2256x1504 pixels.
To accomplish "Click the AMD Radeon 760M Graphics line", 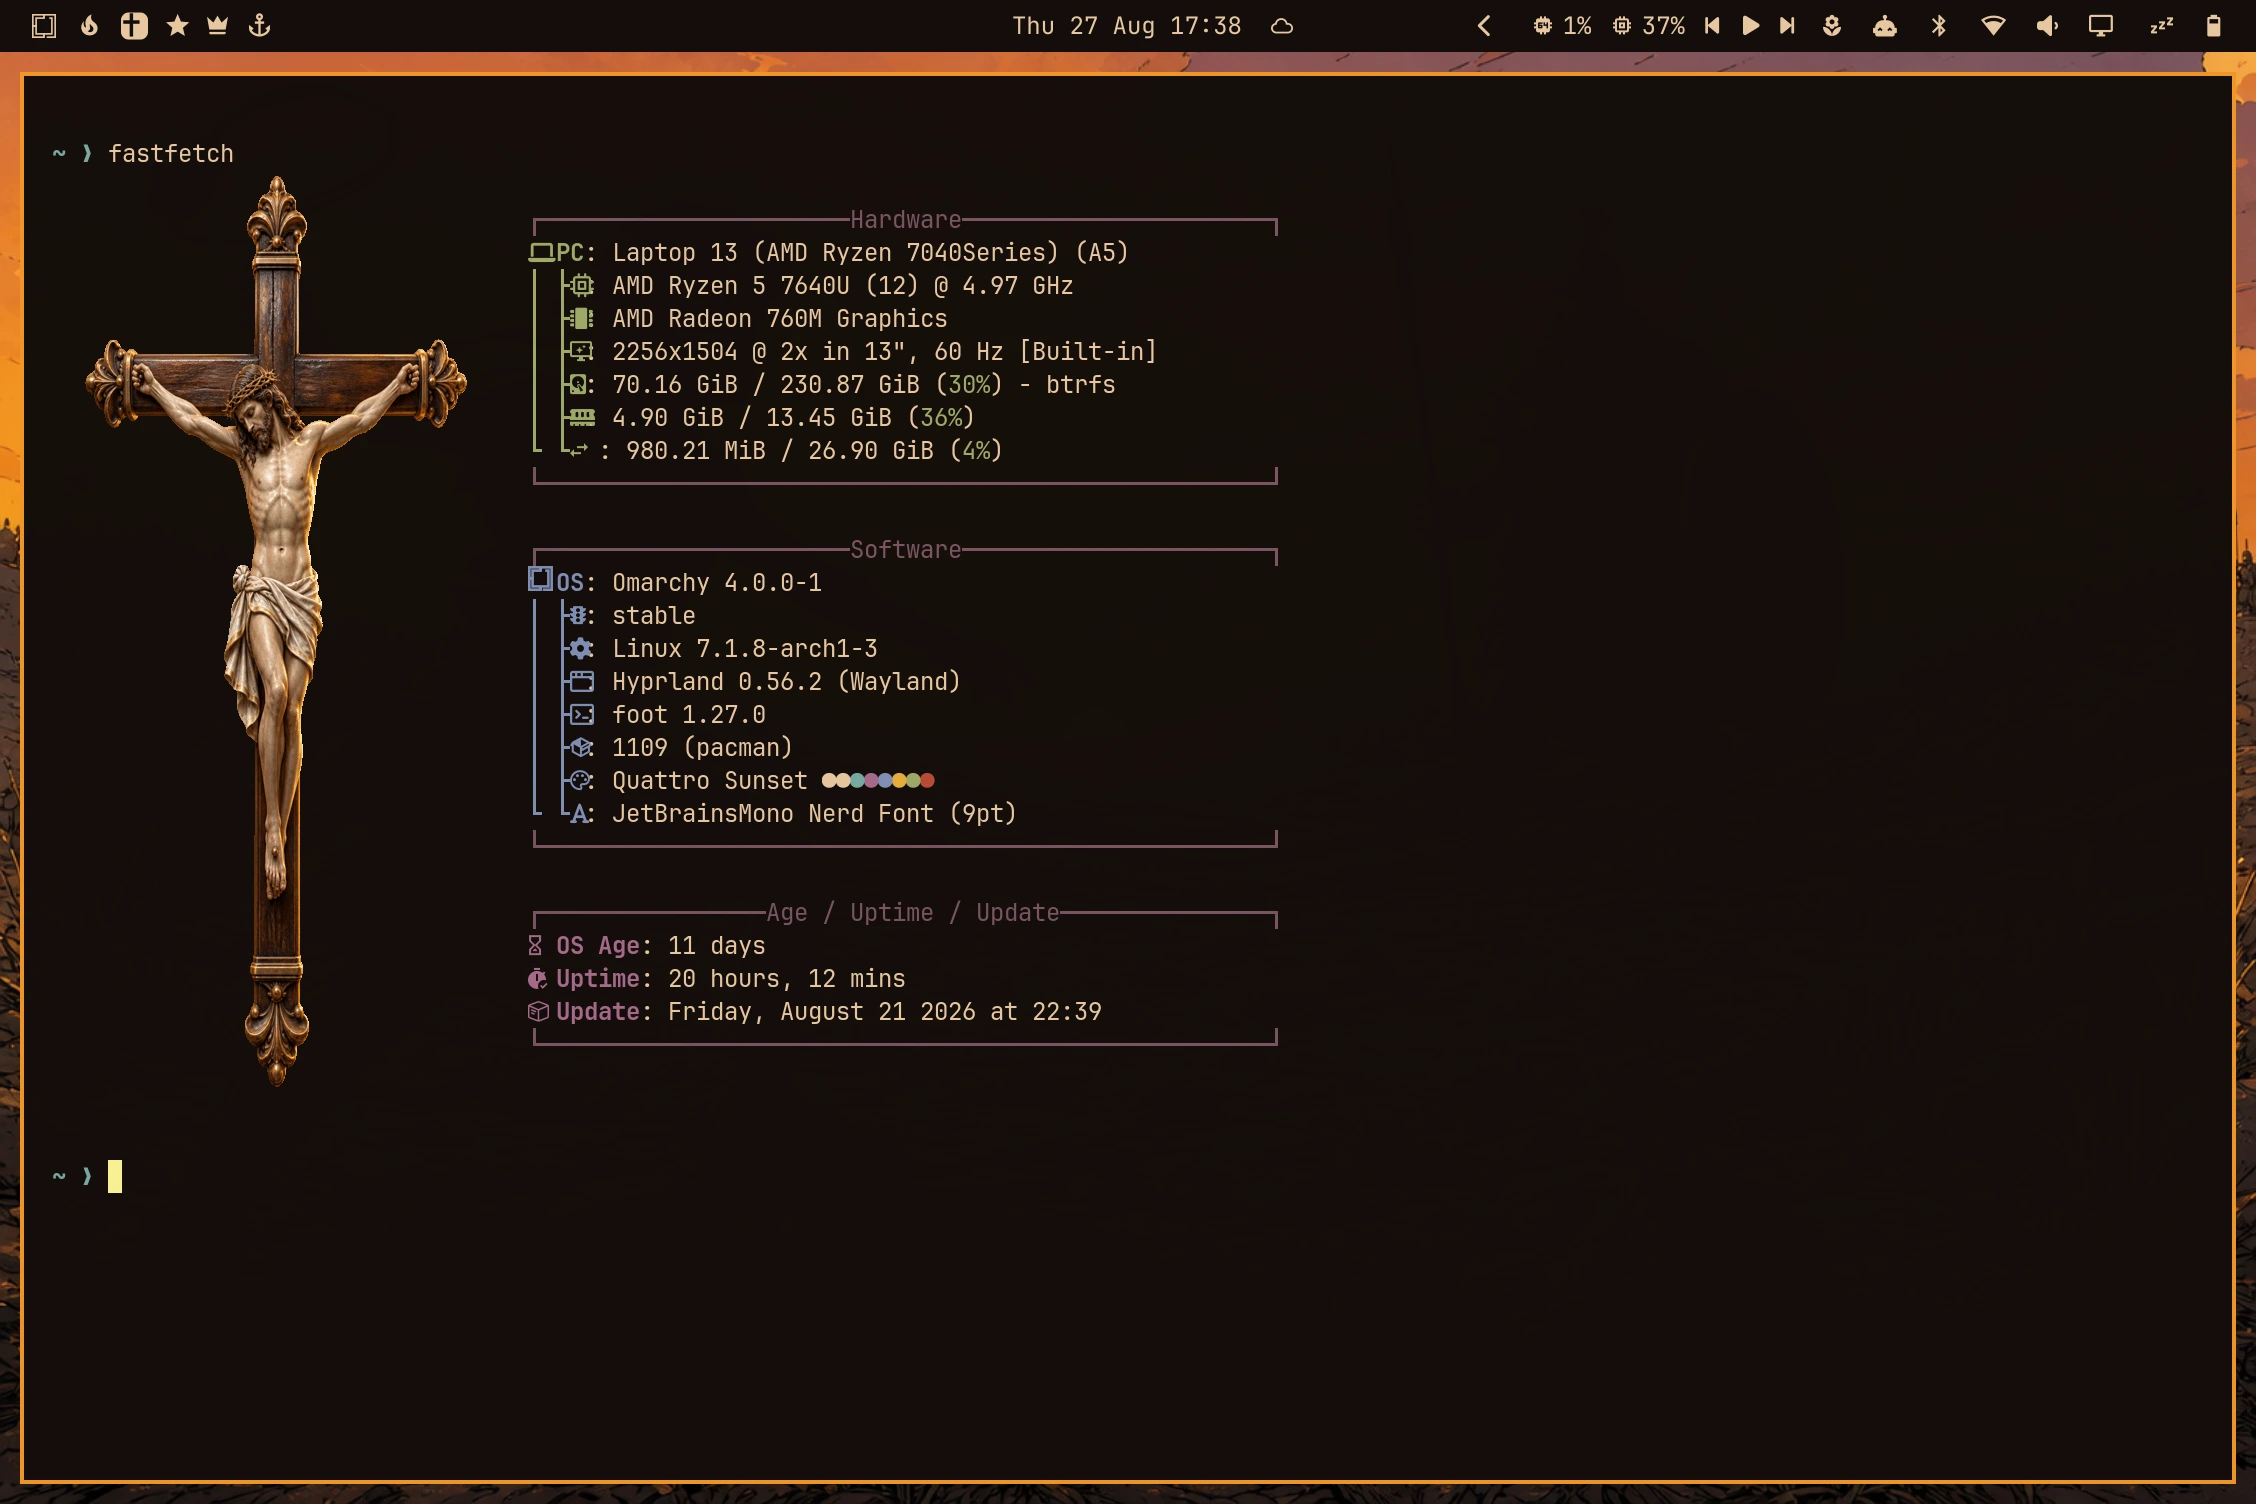I will point(755,319).
